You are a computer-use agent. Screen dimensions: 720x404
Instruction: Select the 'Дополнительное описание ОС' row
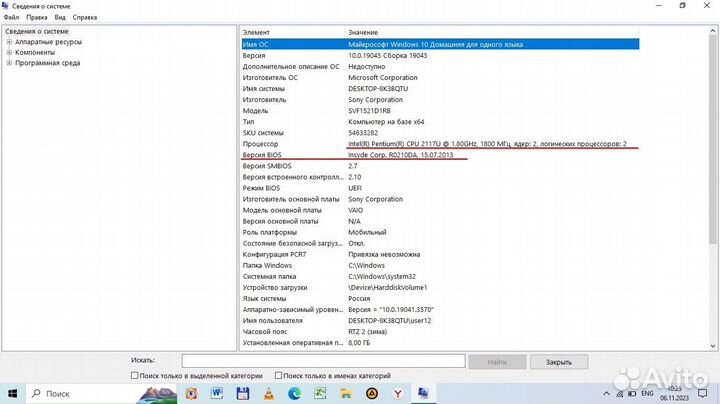440,67
